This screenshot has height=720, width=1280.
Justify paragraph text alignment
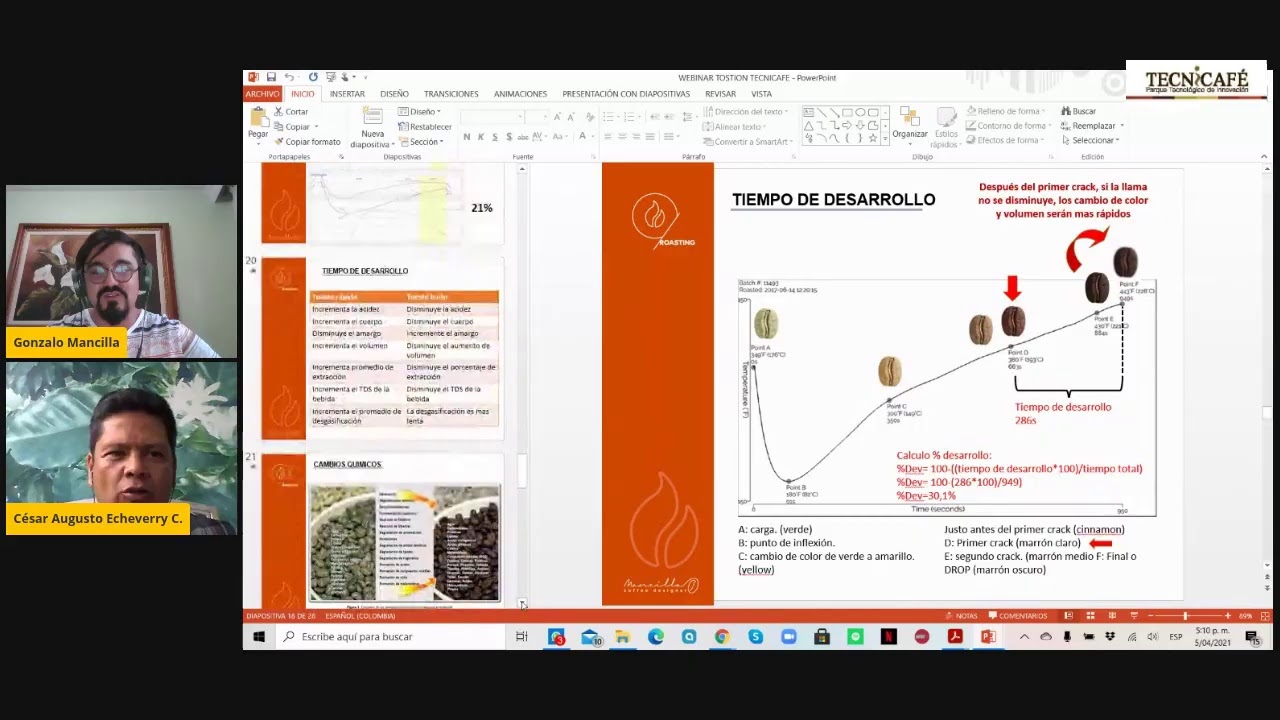pyautogui.click(x=650, y=136)
